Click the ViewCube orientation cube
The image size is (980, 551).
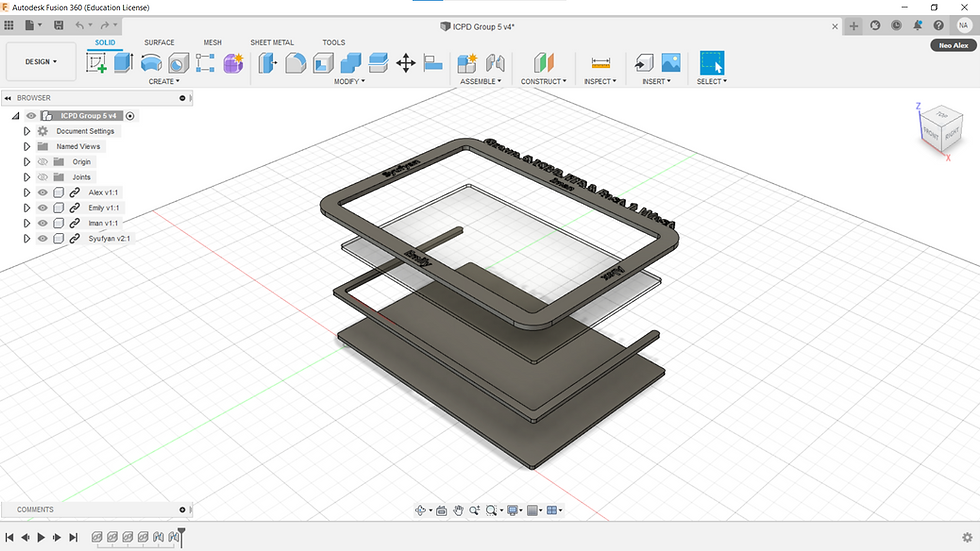click(x=941, y=130)
